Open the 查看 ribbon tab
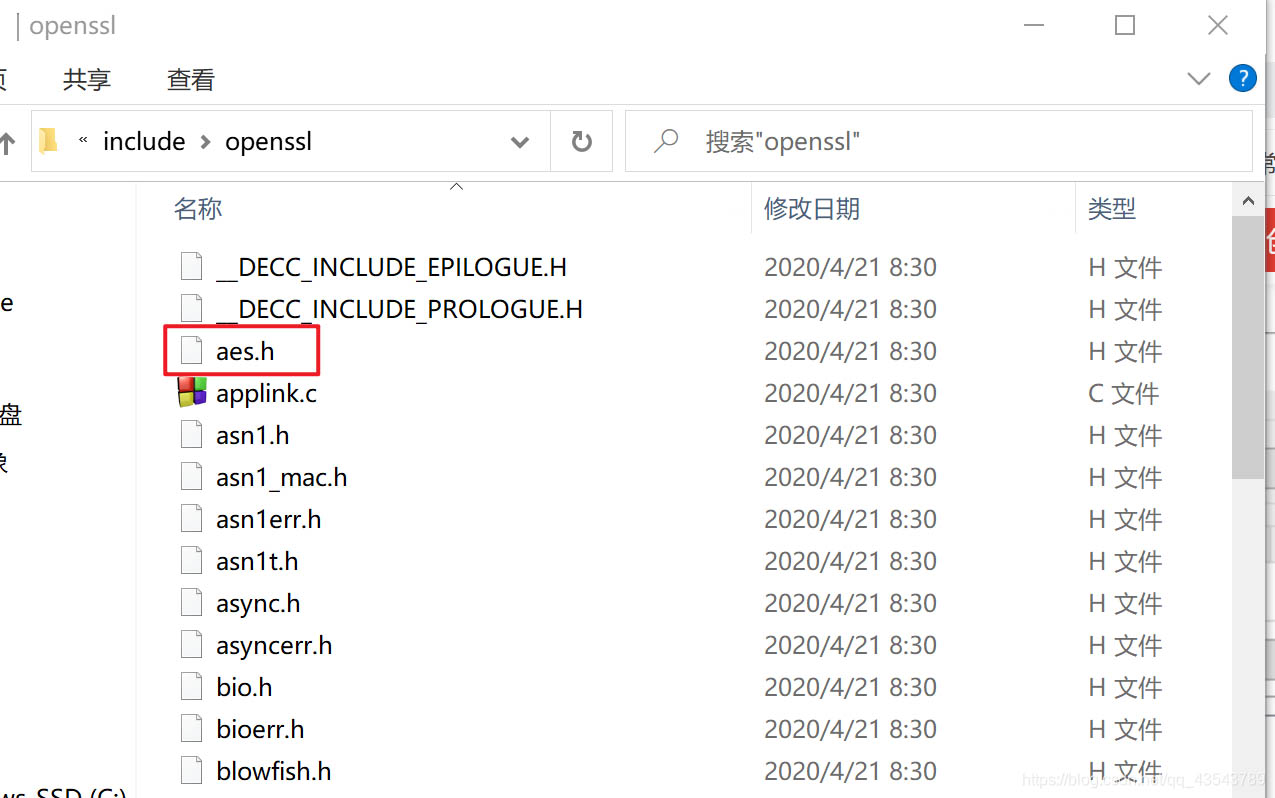Image resolution: width=1275 pixels, height=798 pixels. 191,79
